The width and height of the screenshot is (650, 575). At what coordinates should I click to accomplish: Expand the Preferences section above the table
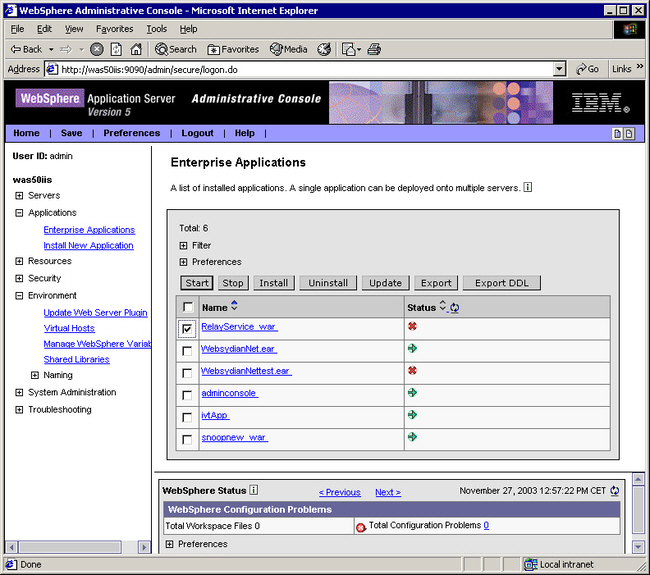183,262
